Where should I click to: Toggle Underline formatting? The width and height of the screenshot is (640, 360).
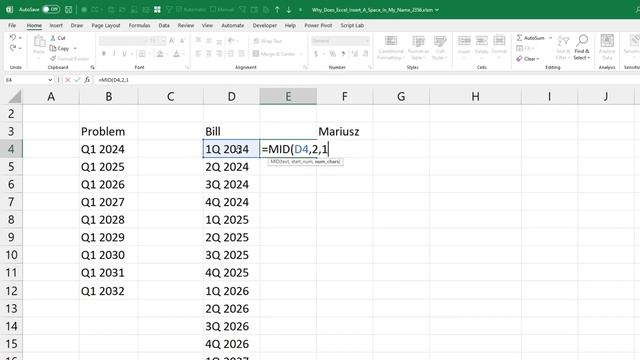pos(124,54)
